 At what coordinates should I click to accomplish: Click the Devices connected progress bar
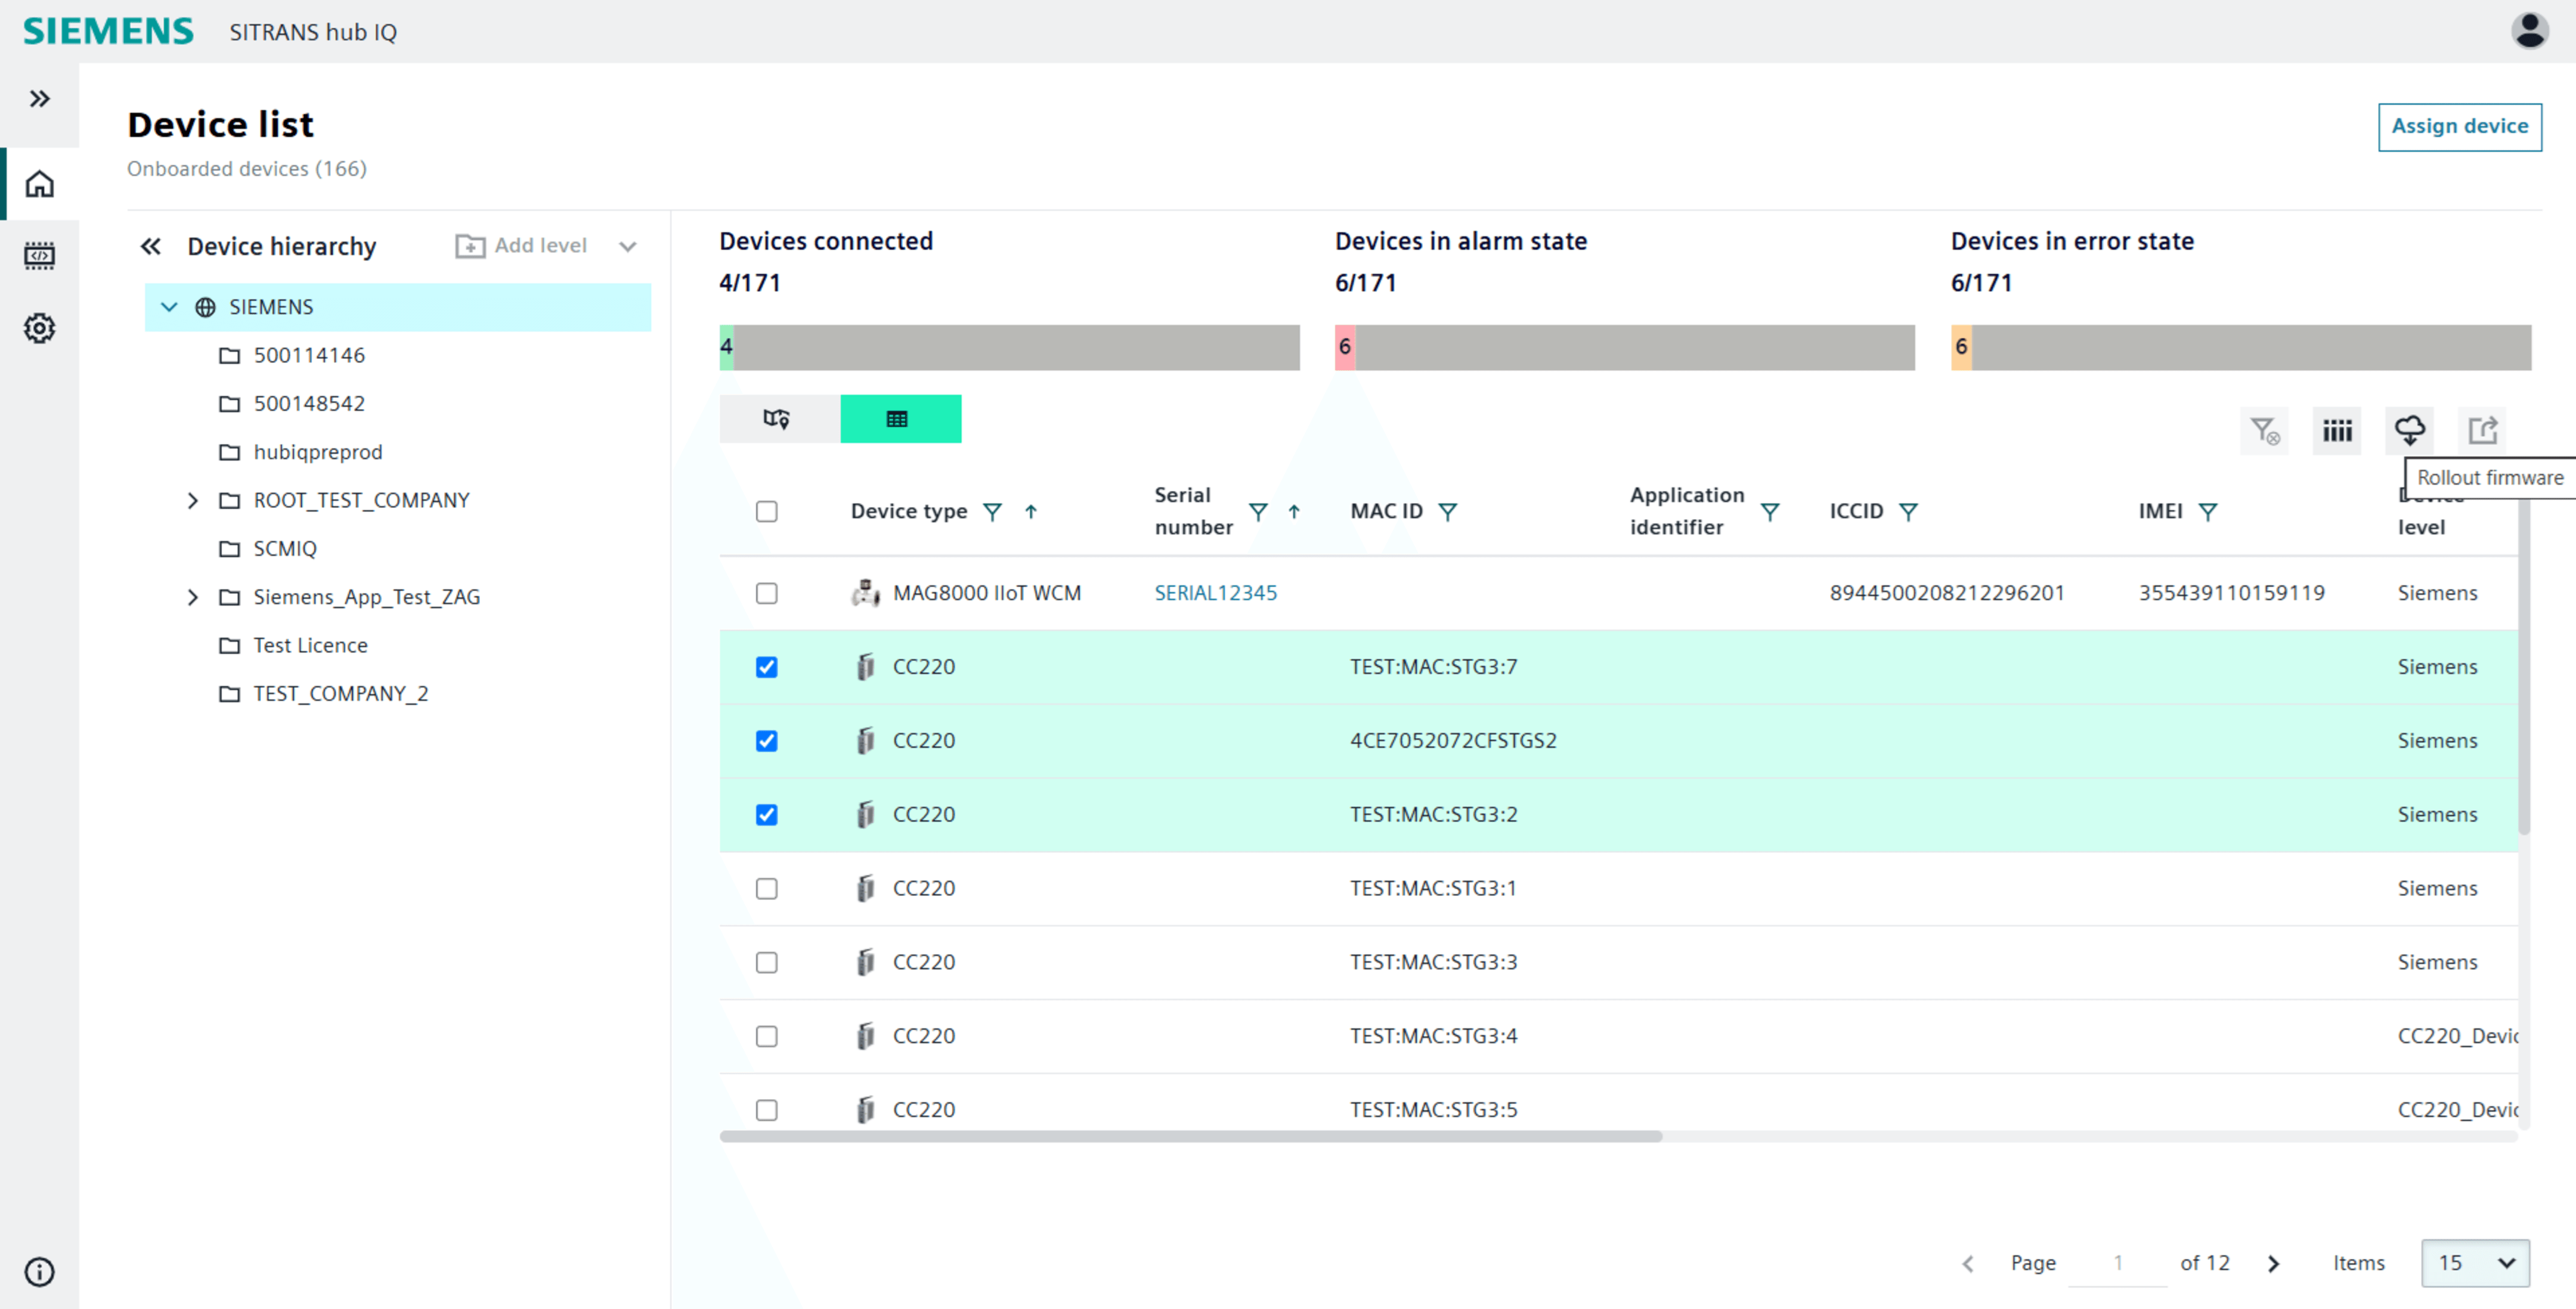(1009, 347)
